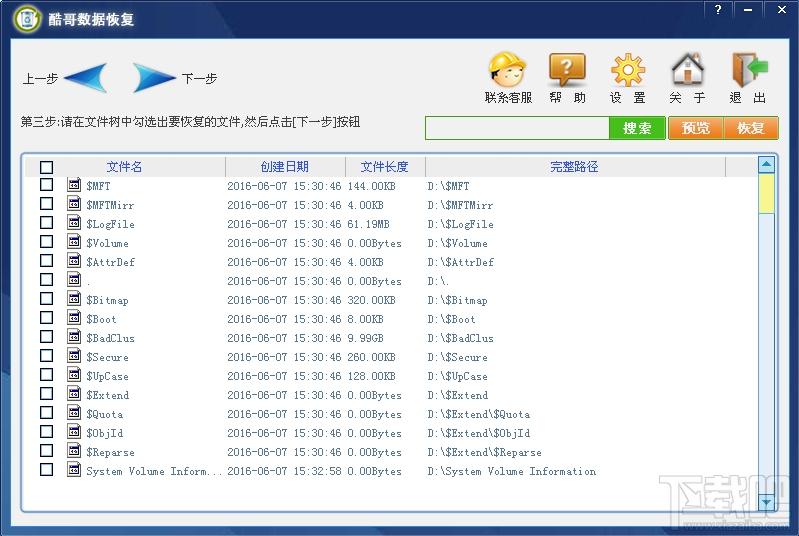The height and width of the screenshot is (536, 799).
Task: Check the box for $MFTMirr
Action: click(x=46, y=203)
